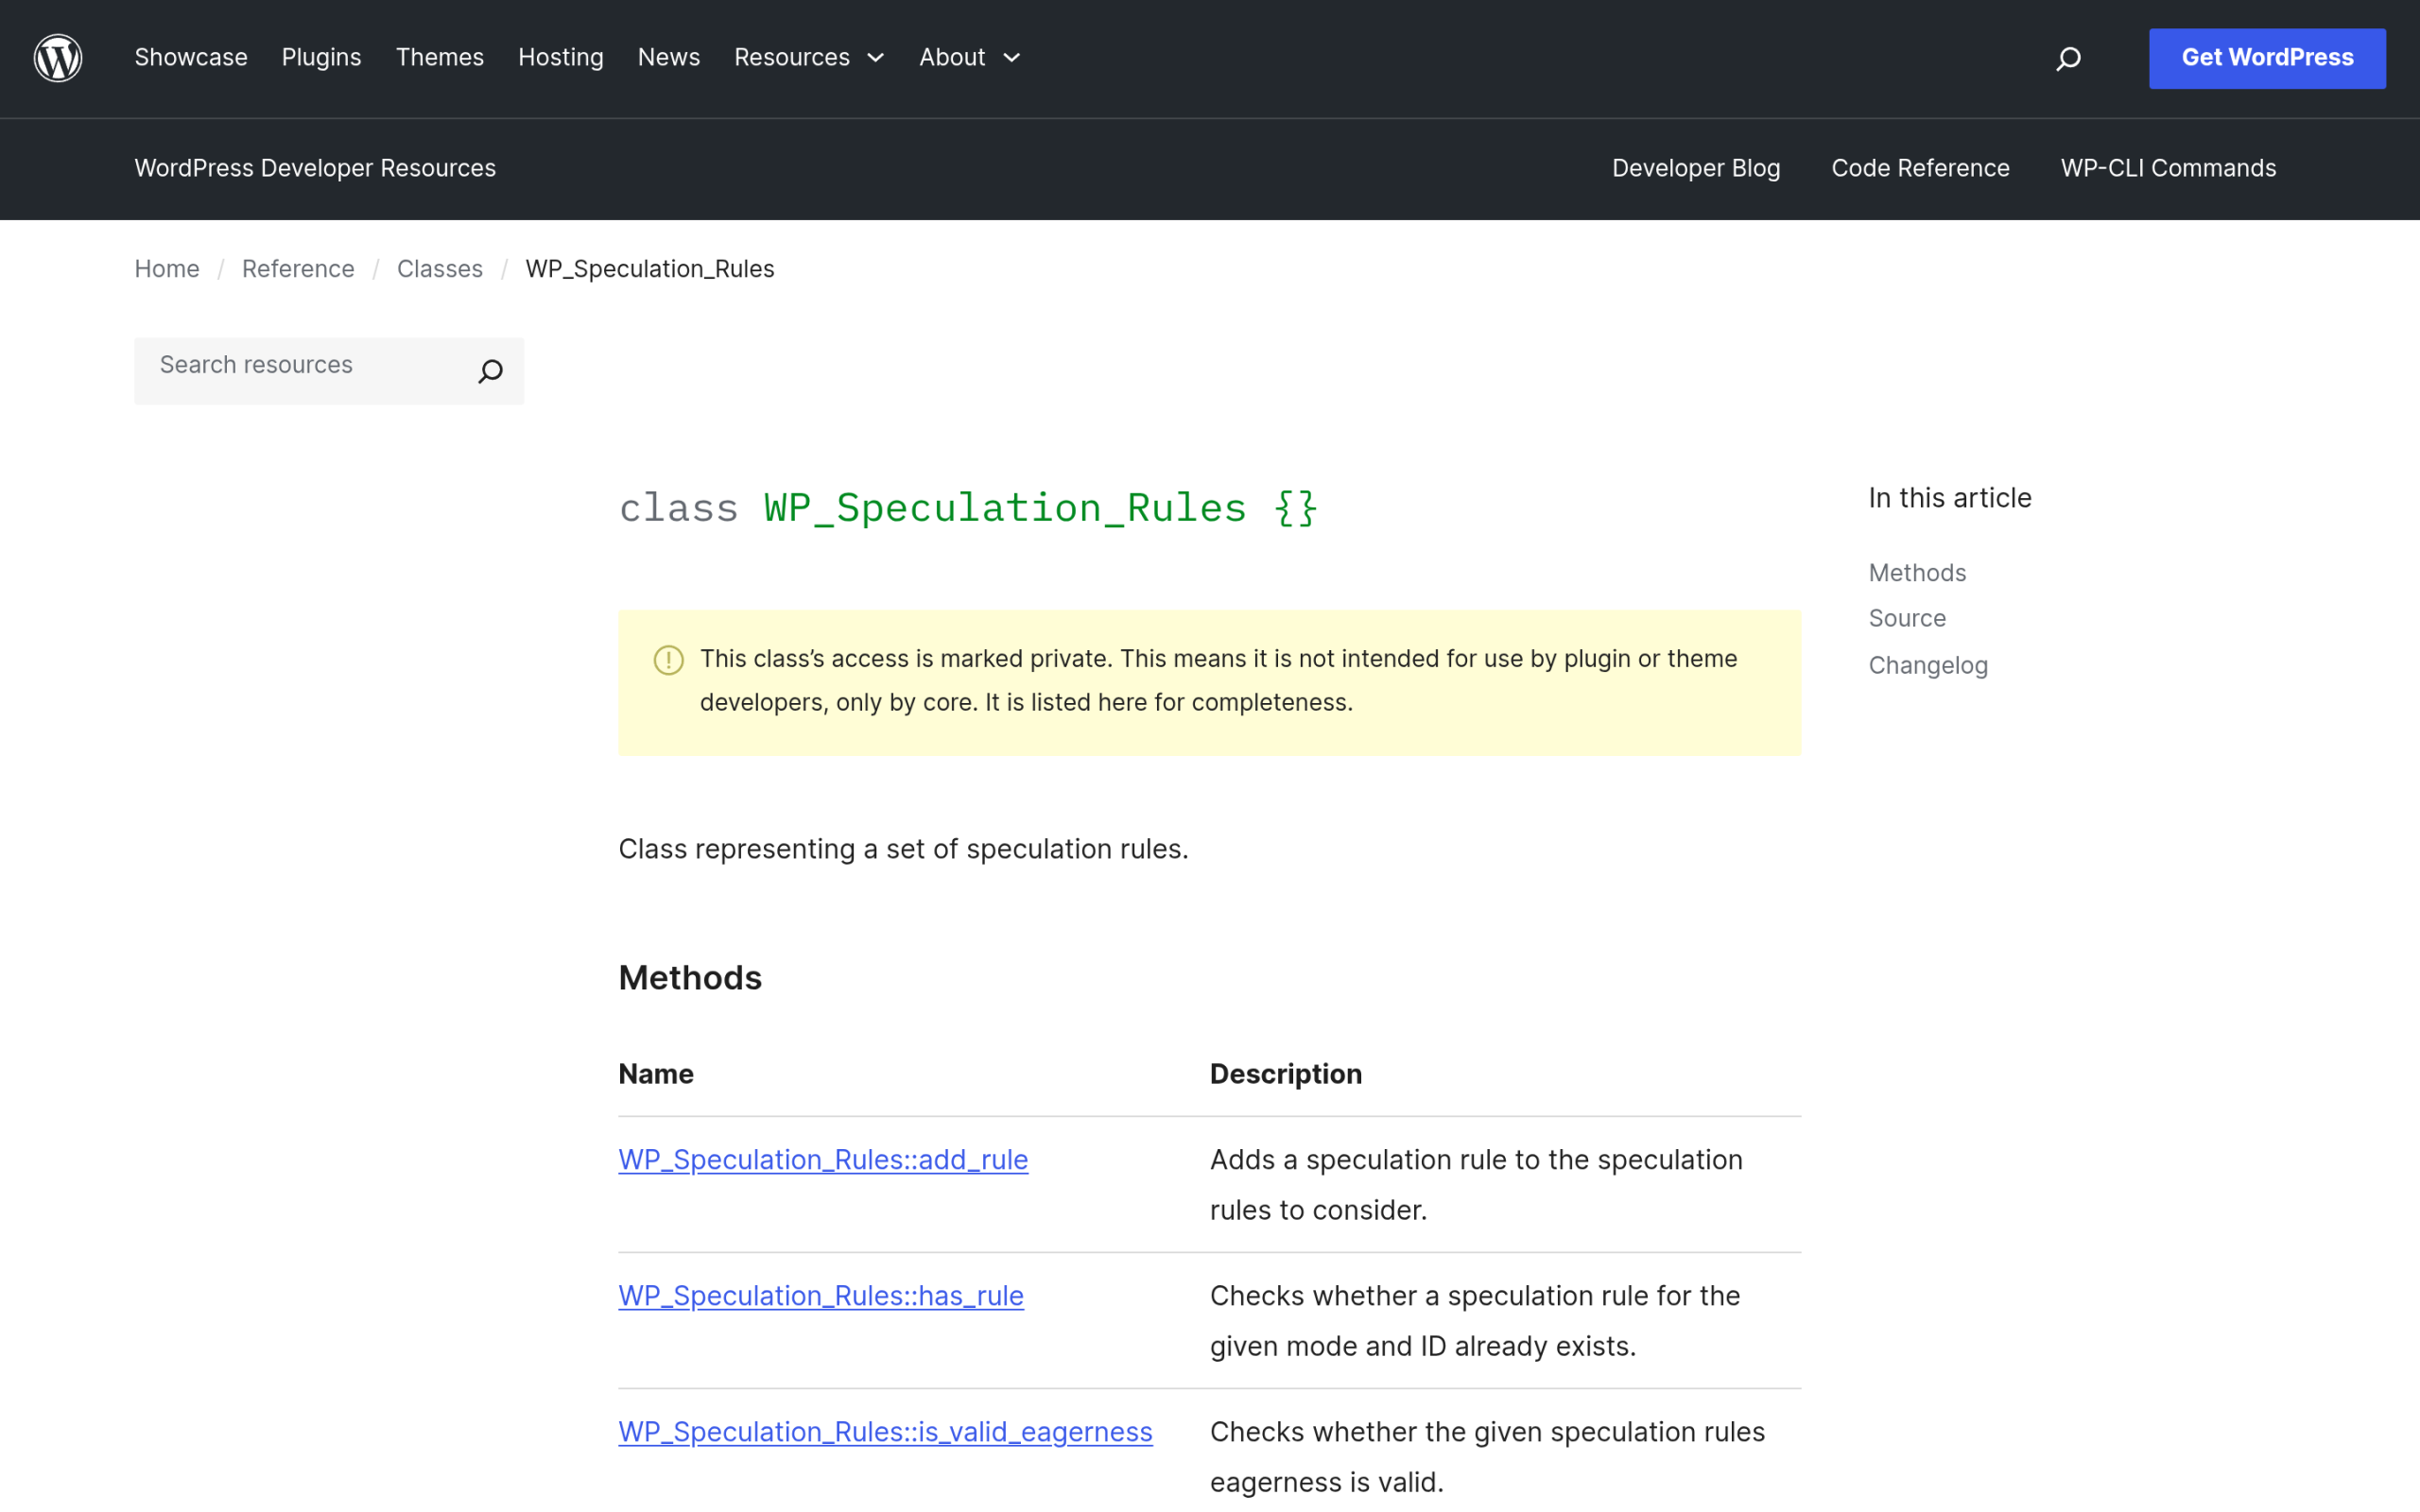
Task: Open the Showcase menu item
Action: (191, 58)
